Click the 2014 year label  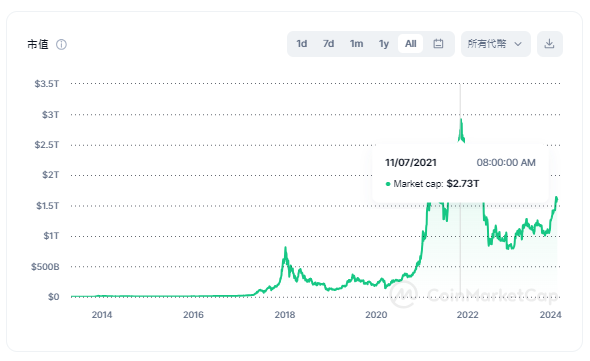(x=102, y=315)
